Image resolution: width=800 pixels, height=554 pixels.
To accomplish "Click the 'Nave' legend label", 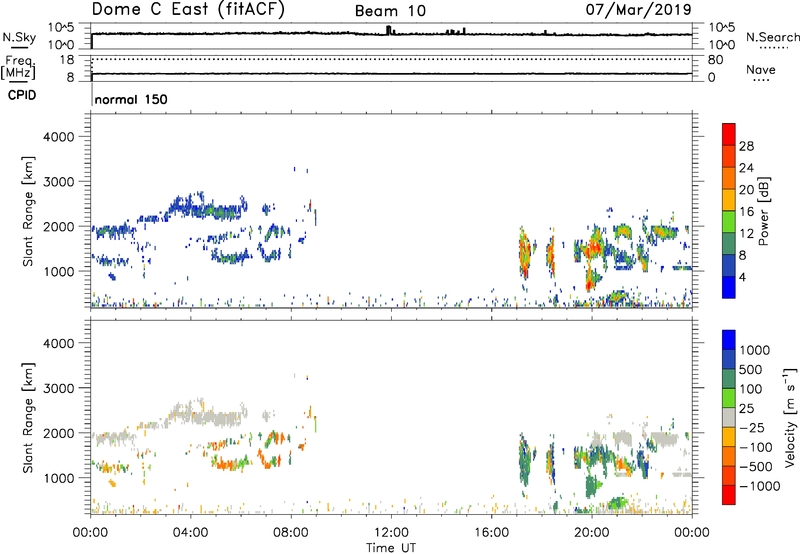I will (761, 69).
